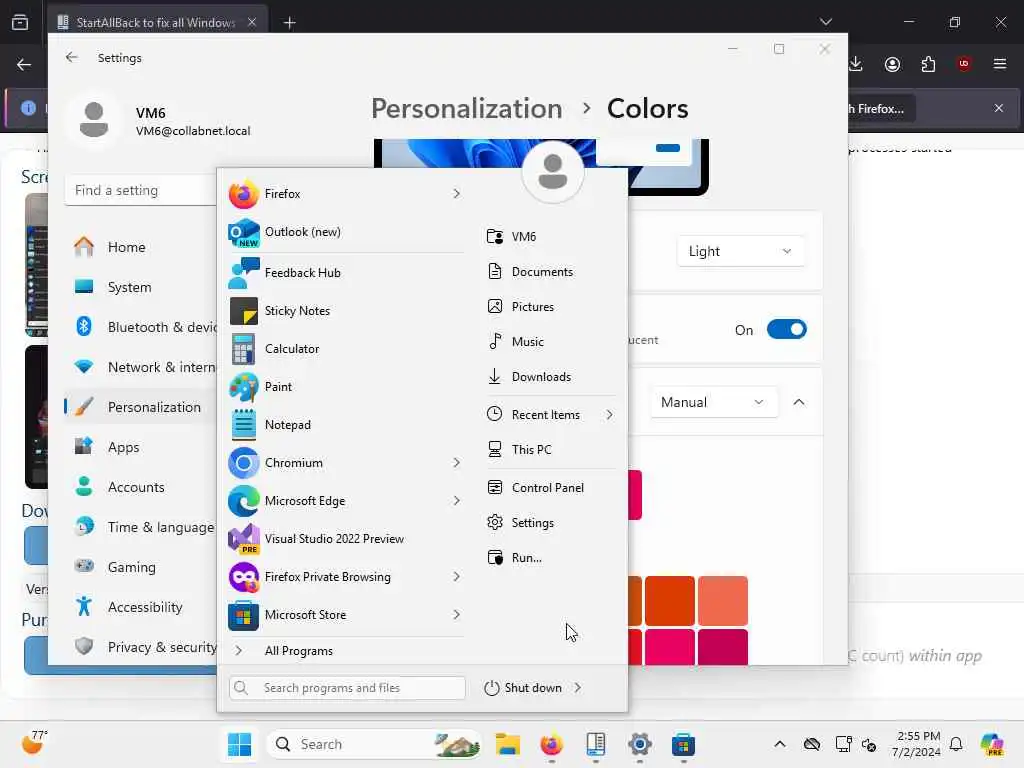Toggle transparency effects switch off
Screen dimensions: 1024x768
(786, 330)
